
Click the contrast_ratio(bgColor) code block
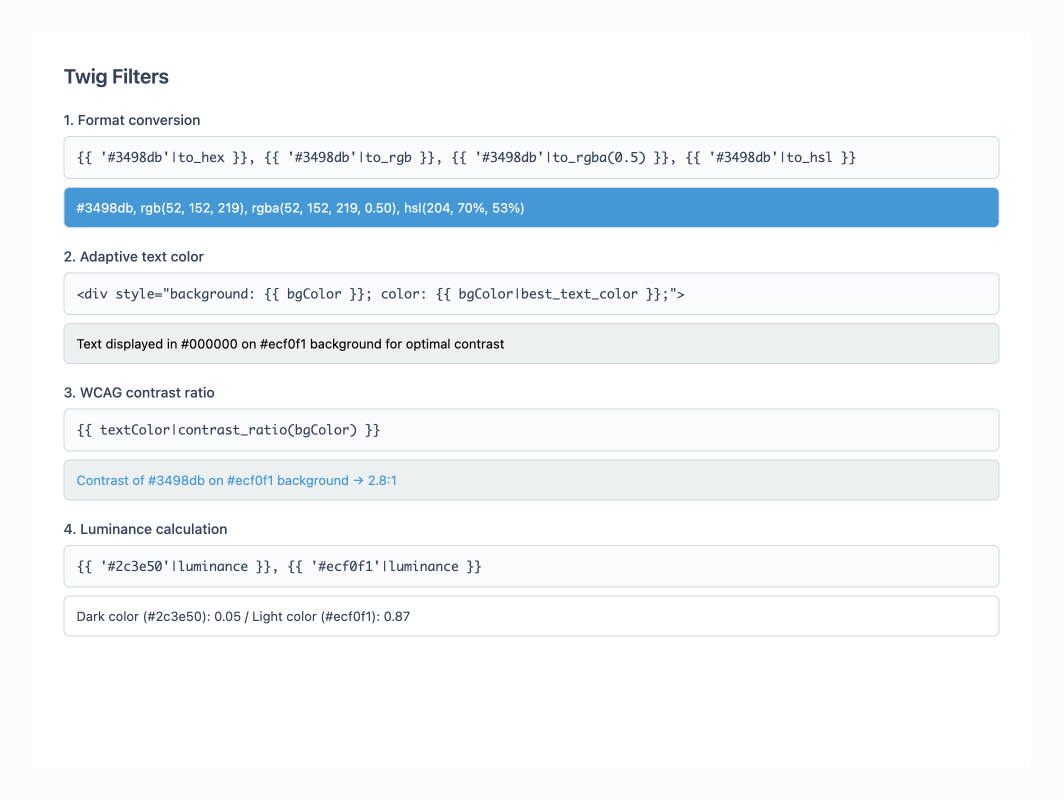coord(229,430)
